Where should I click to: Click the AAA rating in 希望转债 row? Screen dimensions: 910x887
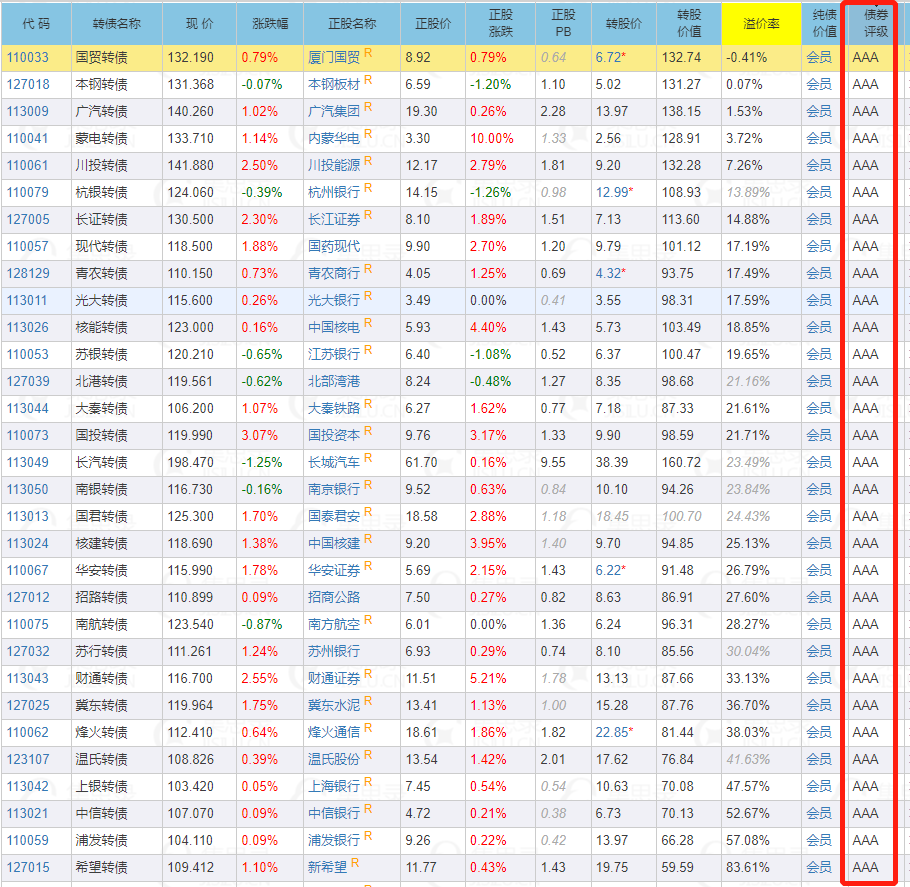coord(865,867)
